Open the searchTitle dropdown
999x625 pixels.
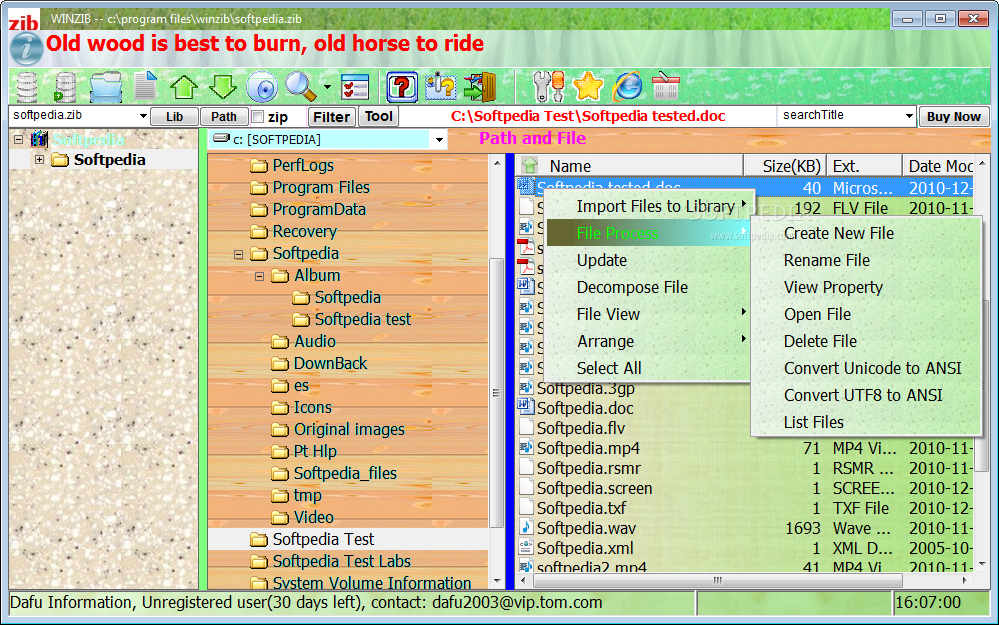pyautogui.click(x=909, y=116)
